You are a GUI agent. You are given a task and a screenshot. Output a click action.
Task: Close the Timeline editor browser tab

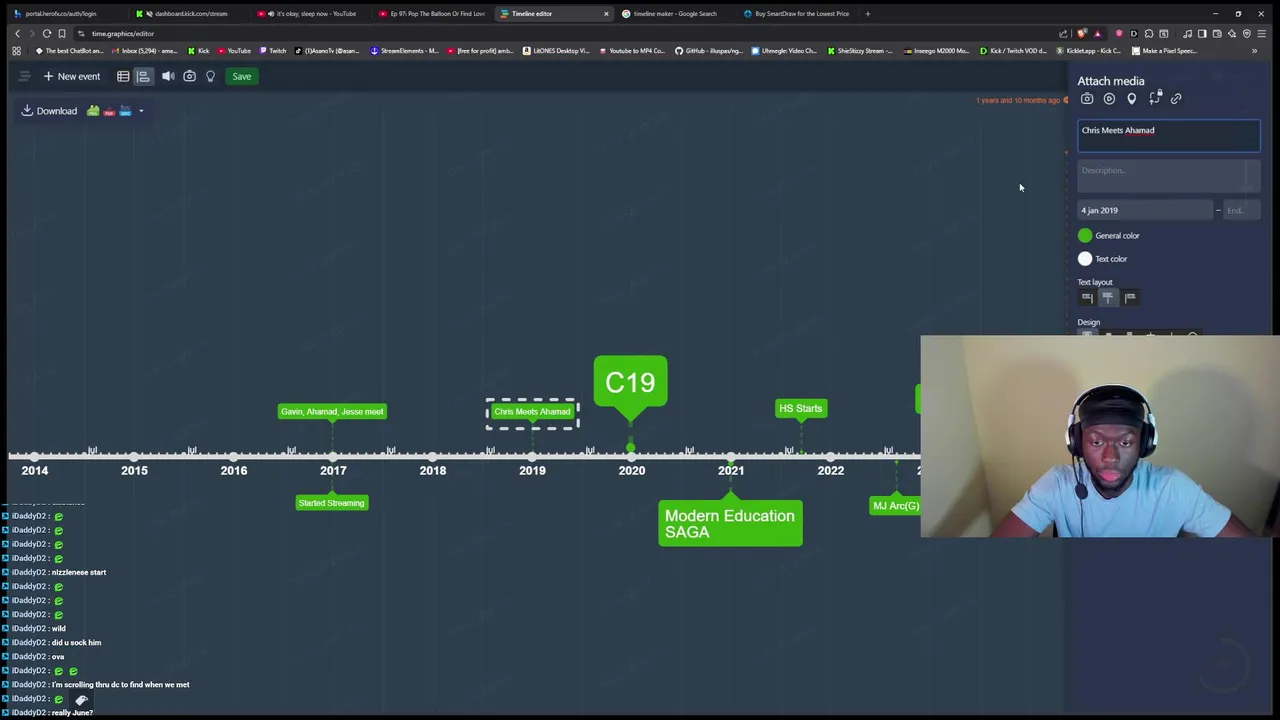pos(606,14)
